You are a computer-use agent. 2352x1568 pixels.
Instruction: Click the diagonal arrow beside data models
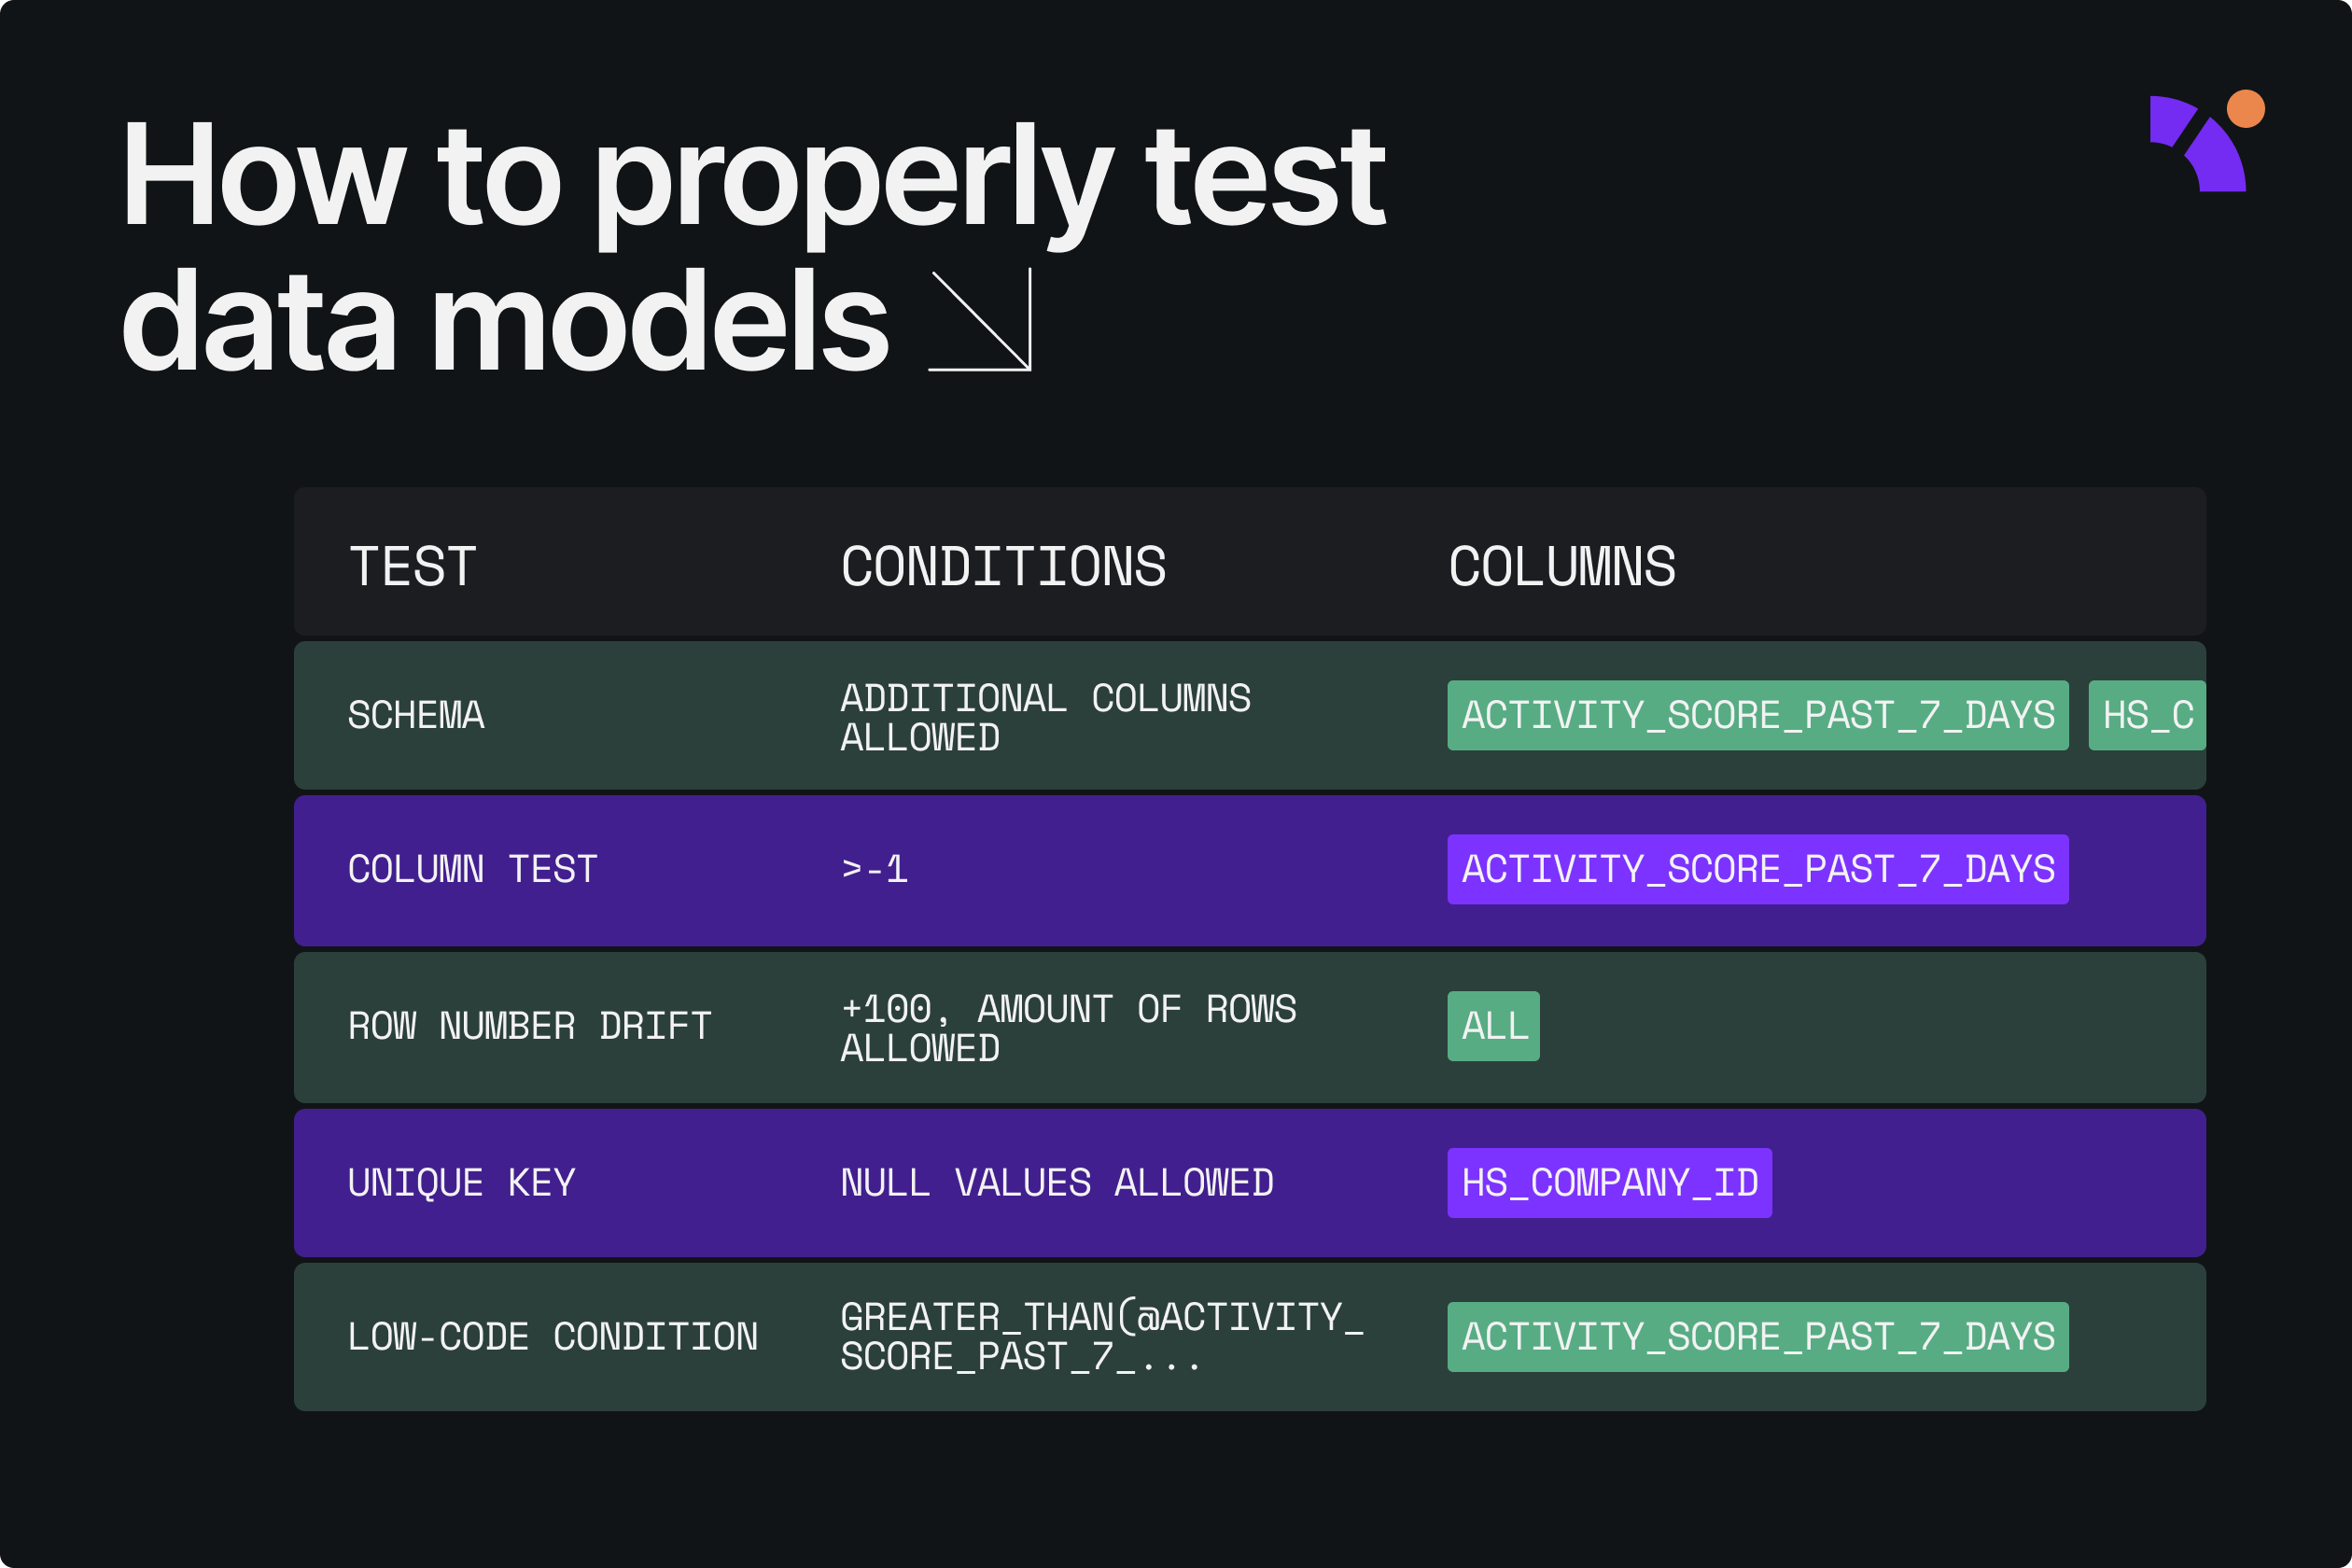click(x=980, y=320)
